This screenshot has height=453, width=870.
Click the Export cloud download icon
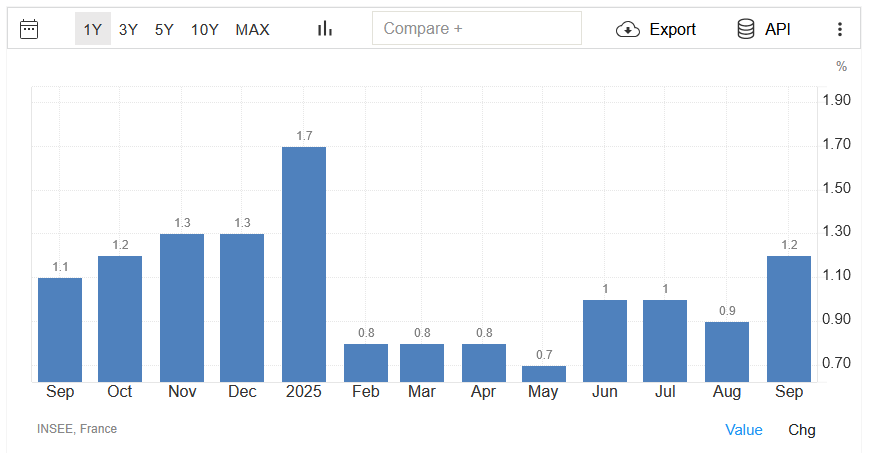(628, 29)
